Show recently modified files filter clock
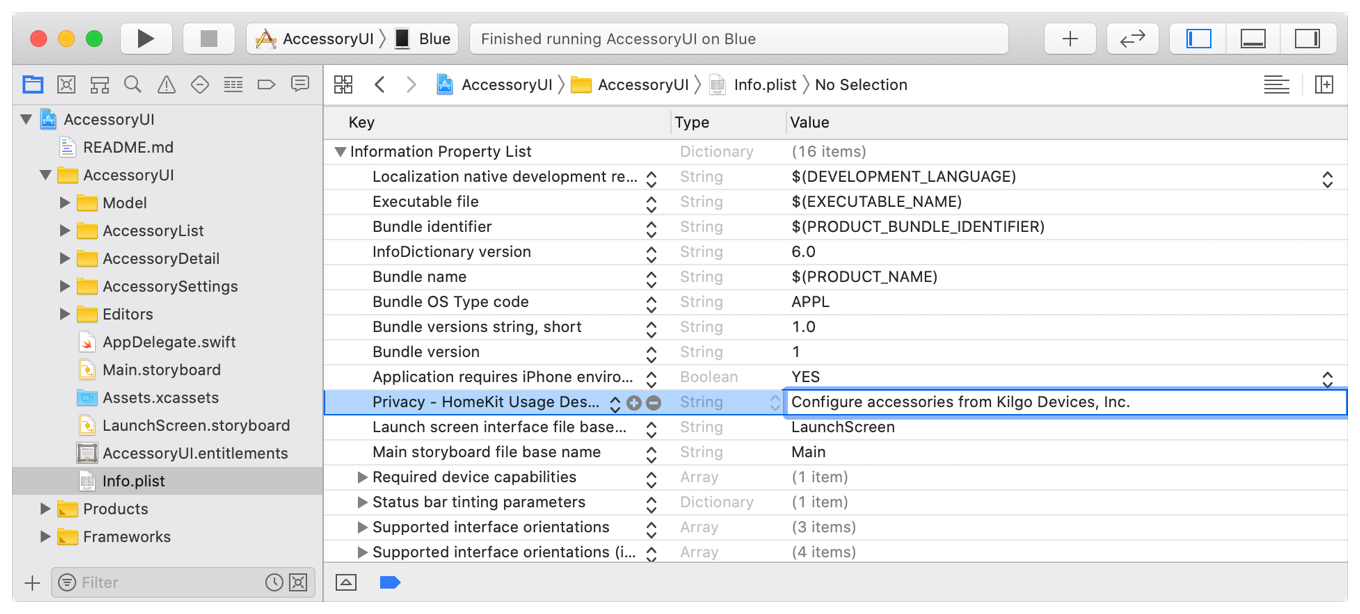 click(x=274, y=582)
